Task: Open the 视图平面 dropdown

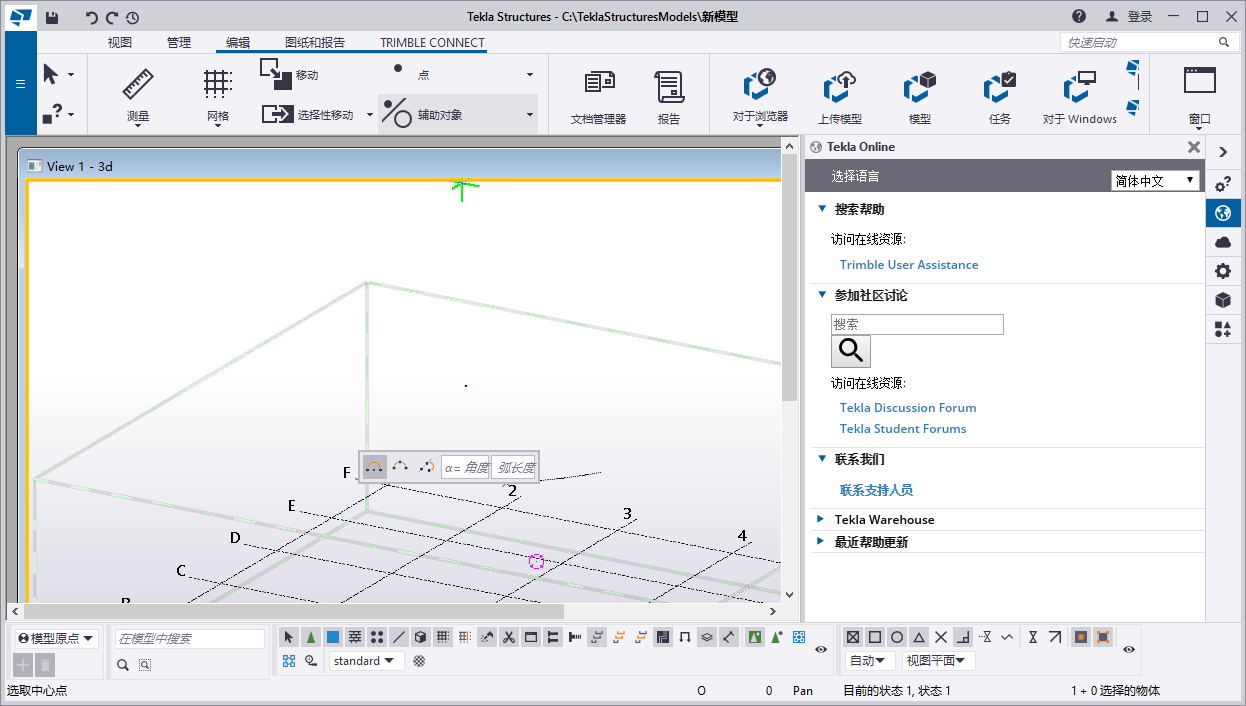Action: coord(939,661)
